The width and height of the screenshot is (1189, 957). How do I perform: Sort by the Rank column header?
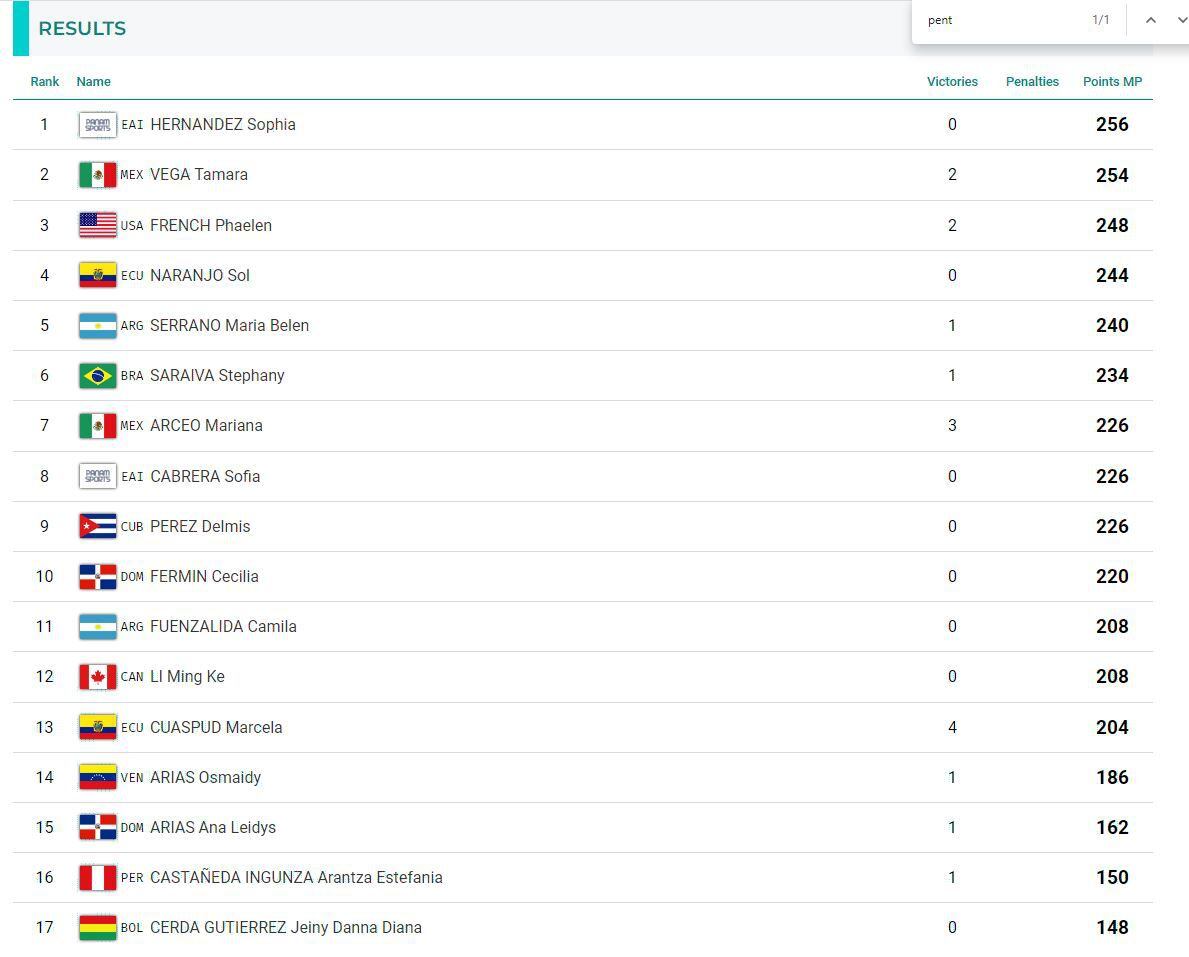(x=45, y=82)
